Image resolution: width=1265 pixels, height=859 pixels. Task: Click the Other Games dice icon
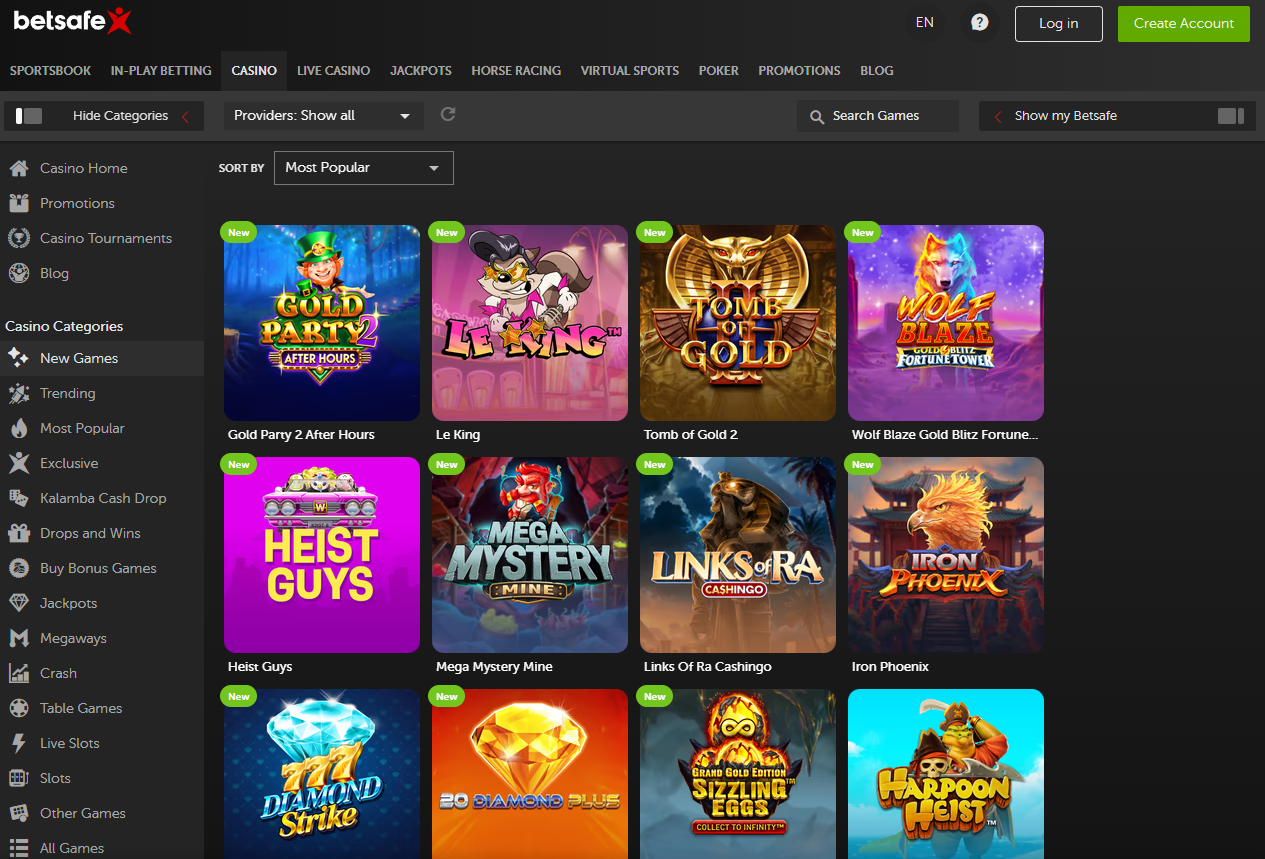(x=18, y=813)
